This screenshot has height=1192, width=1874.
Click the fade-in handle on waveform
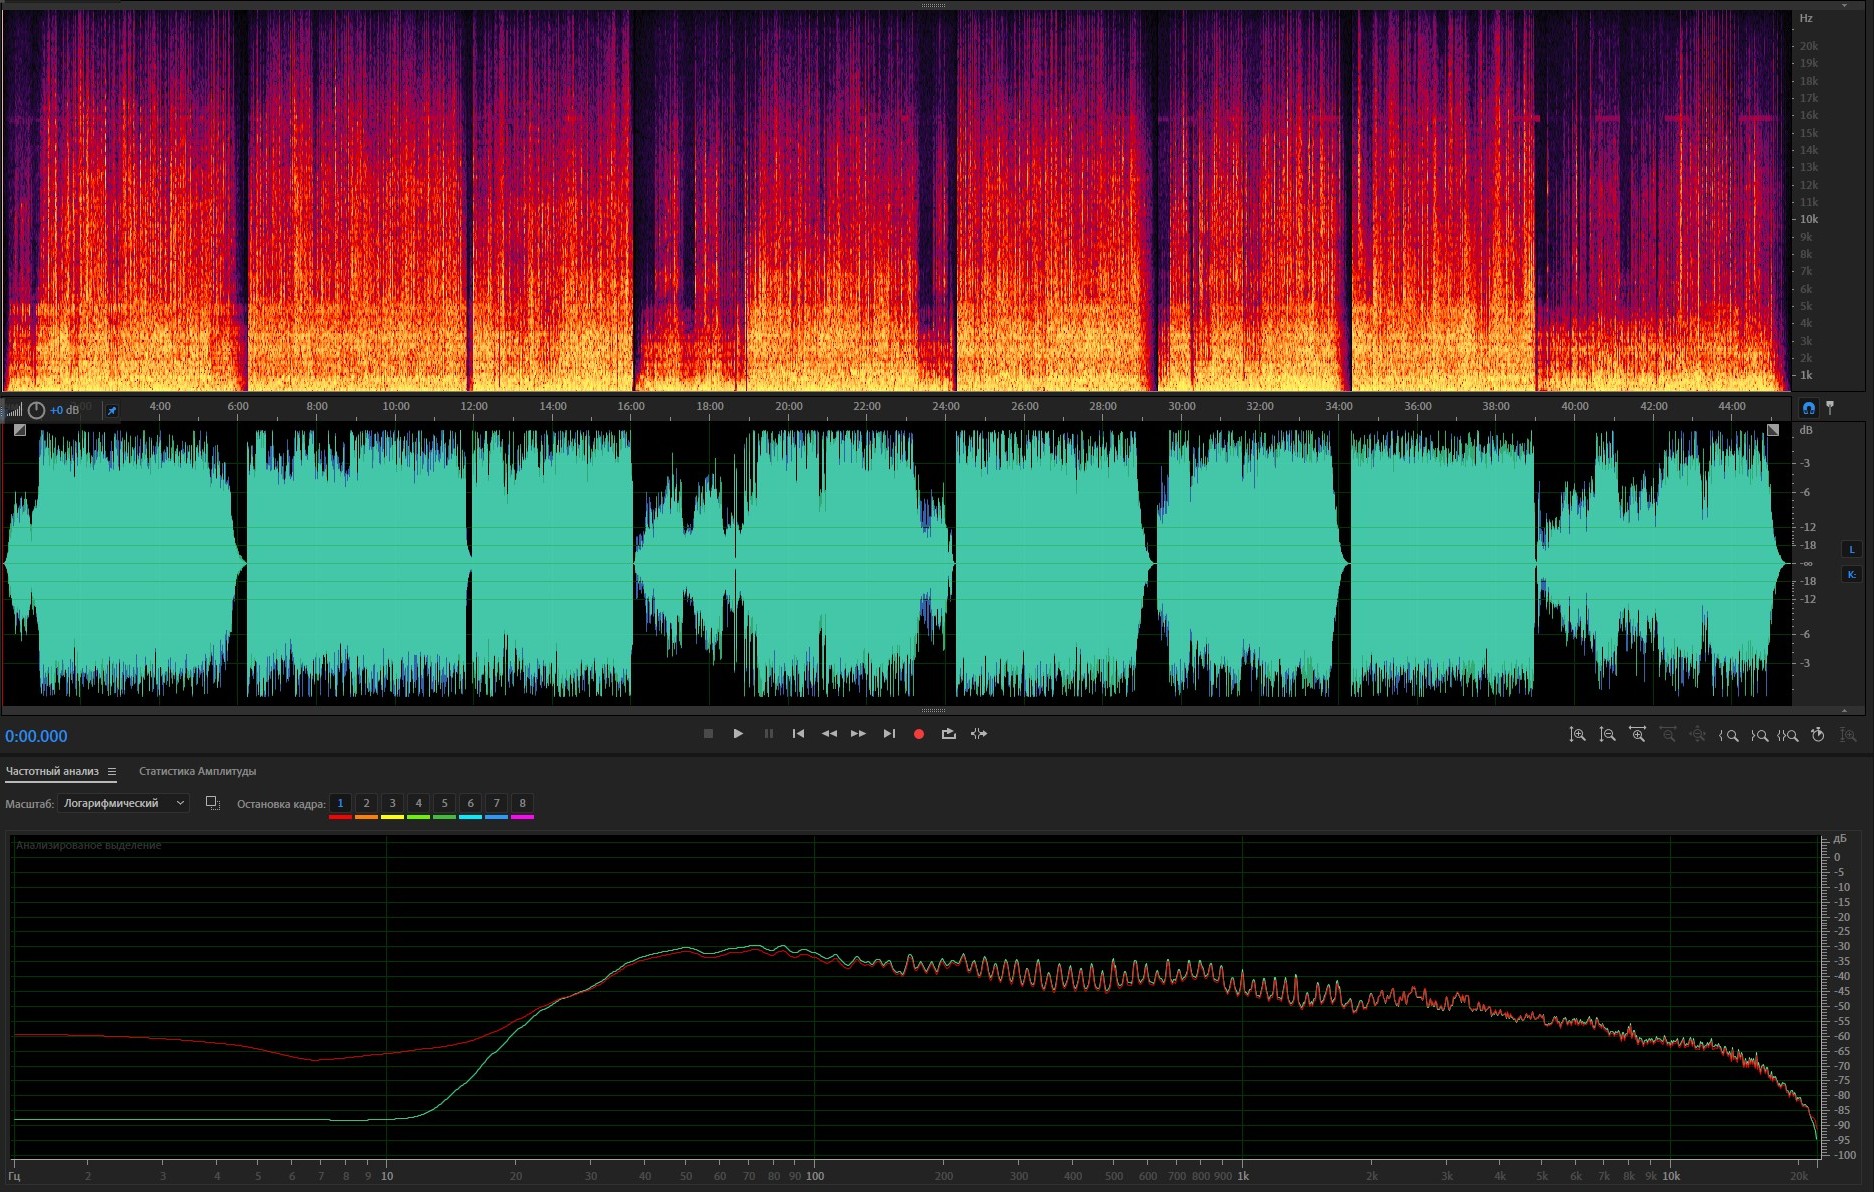click(x=20, y=430)
